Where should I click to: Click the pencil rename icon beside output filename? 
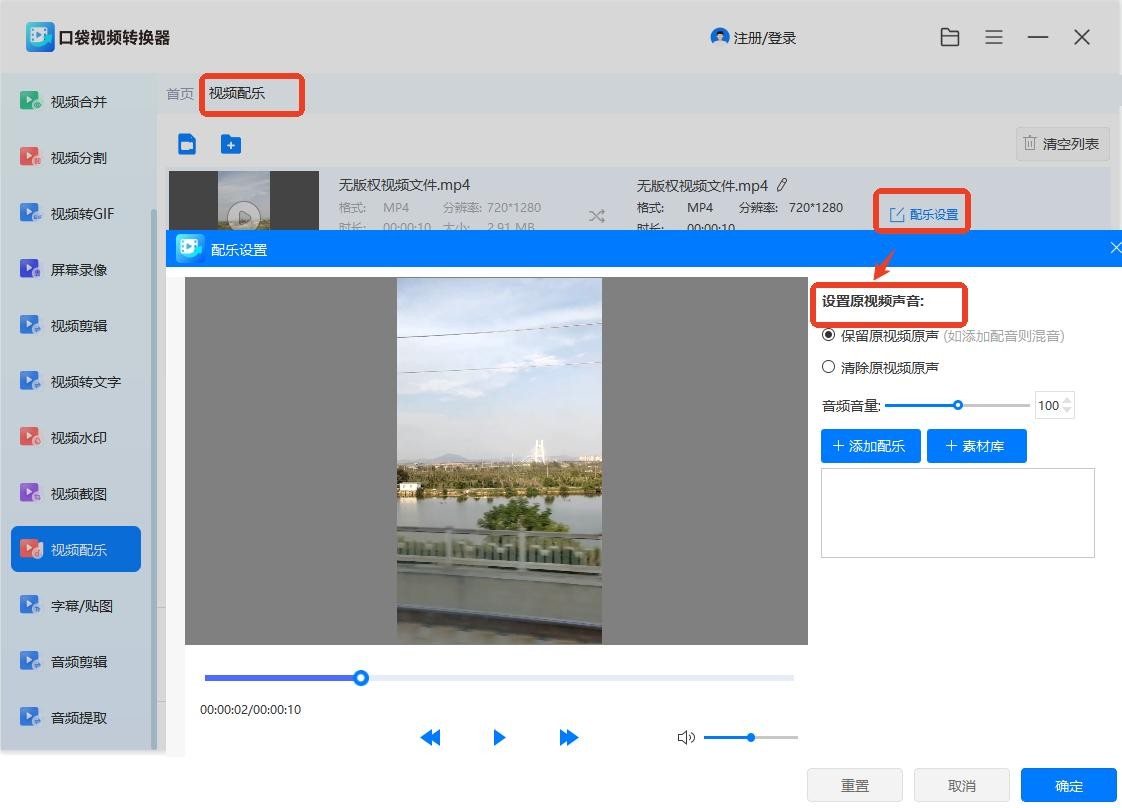[x=782, y=185]
